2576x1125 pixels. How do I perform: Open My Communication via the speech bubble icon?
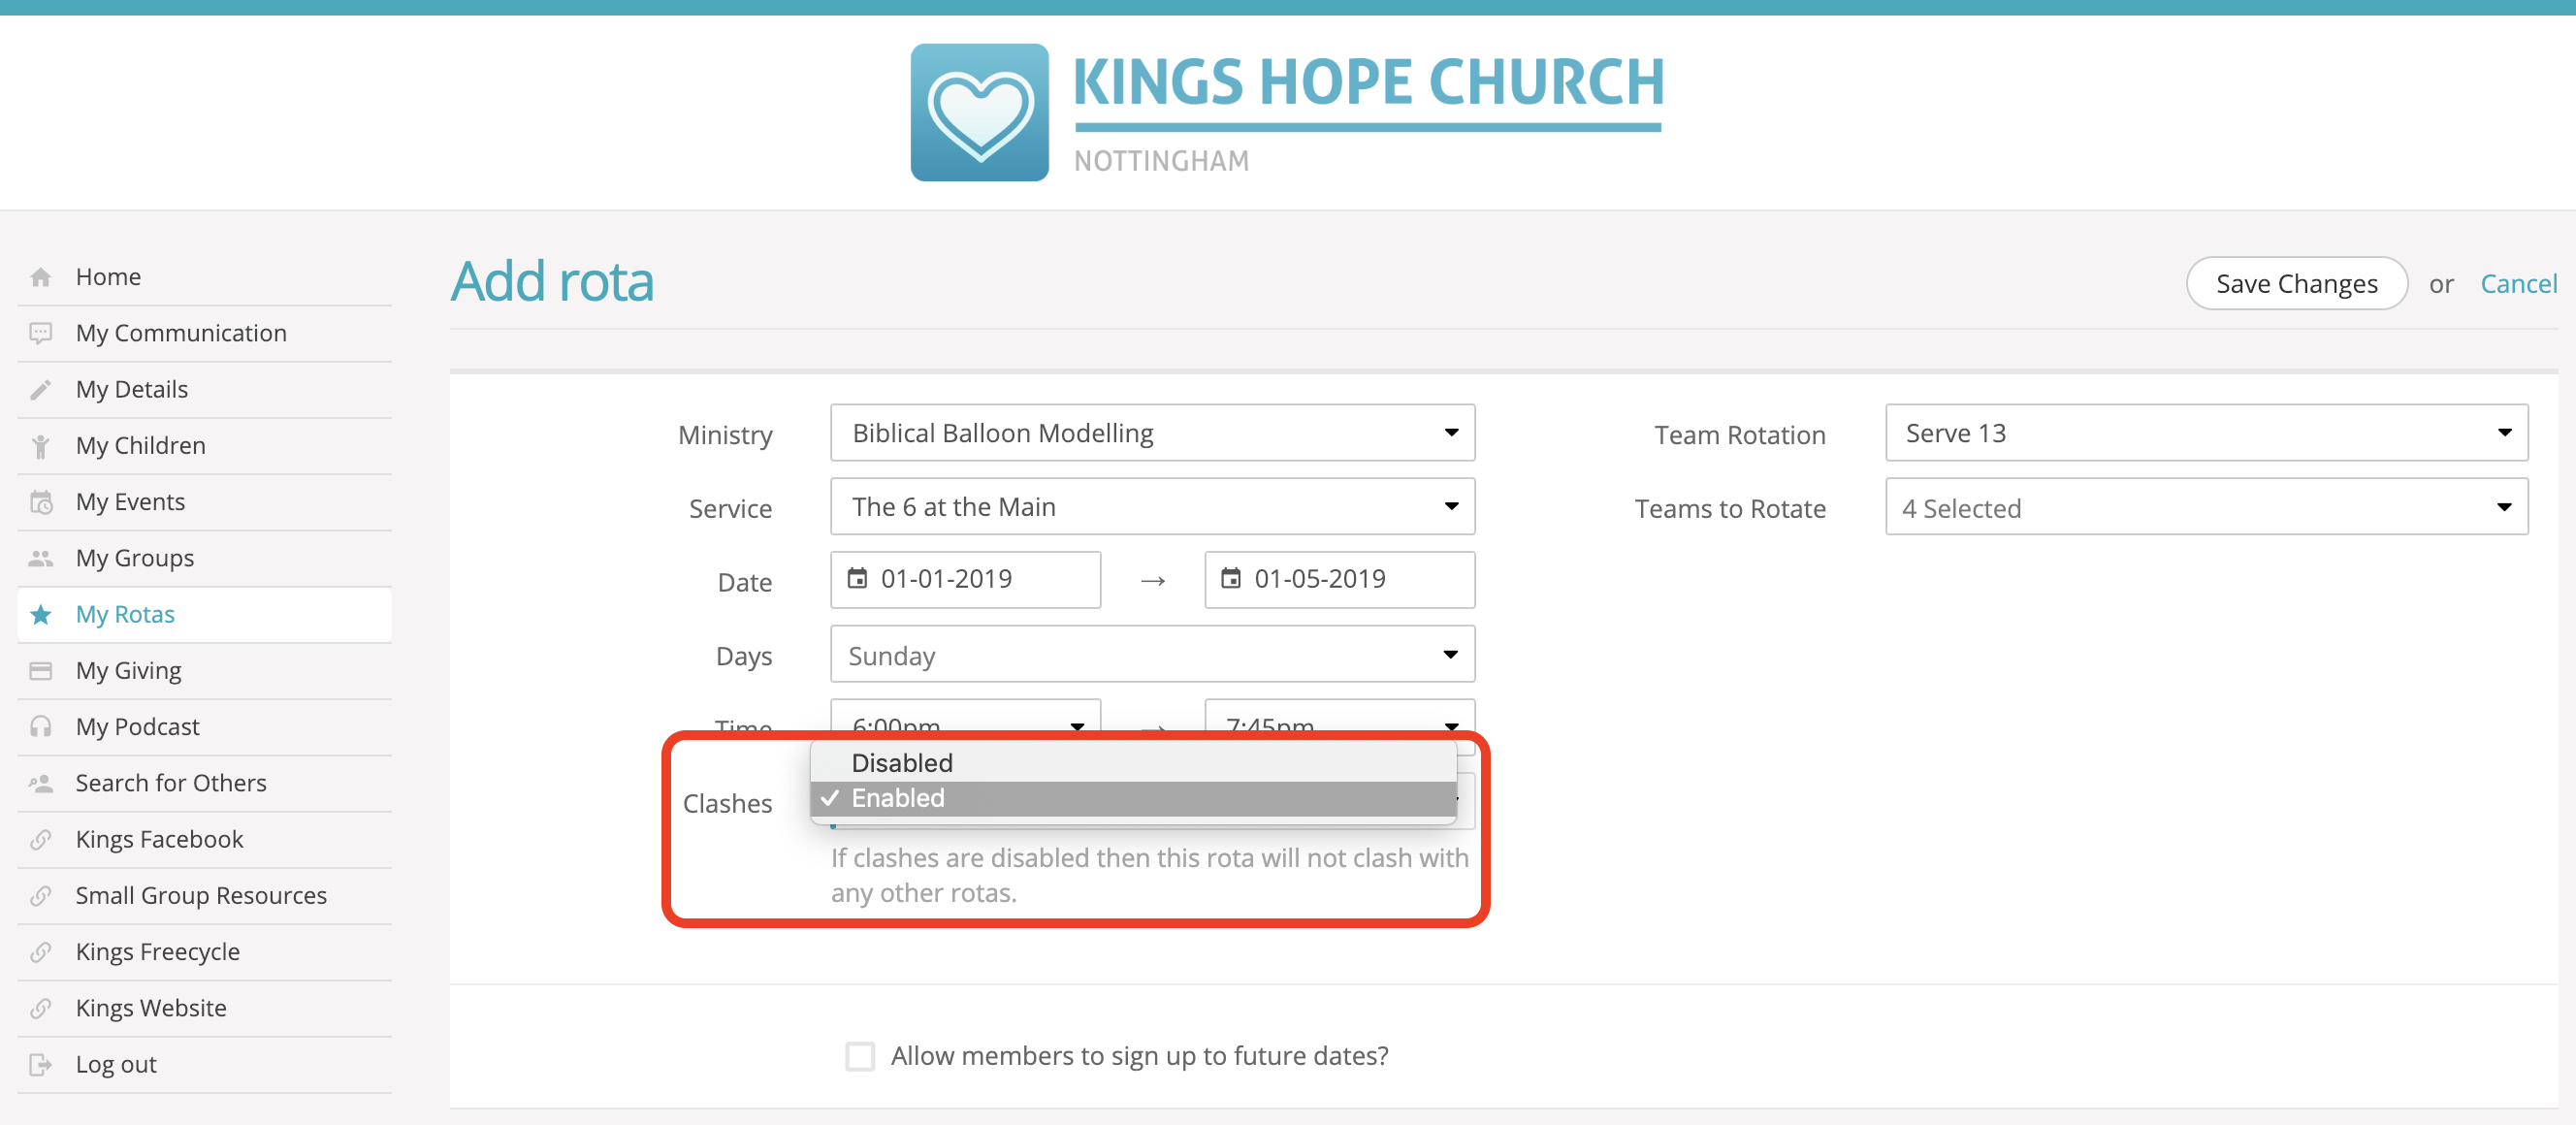click(42, 333)
